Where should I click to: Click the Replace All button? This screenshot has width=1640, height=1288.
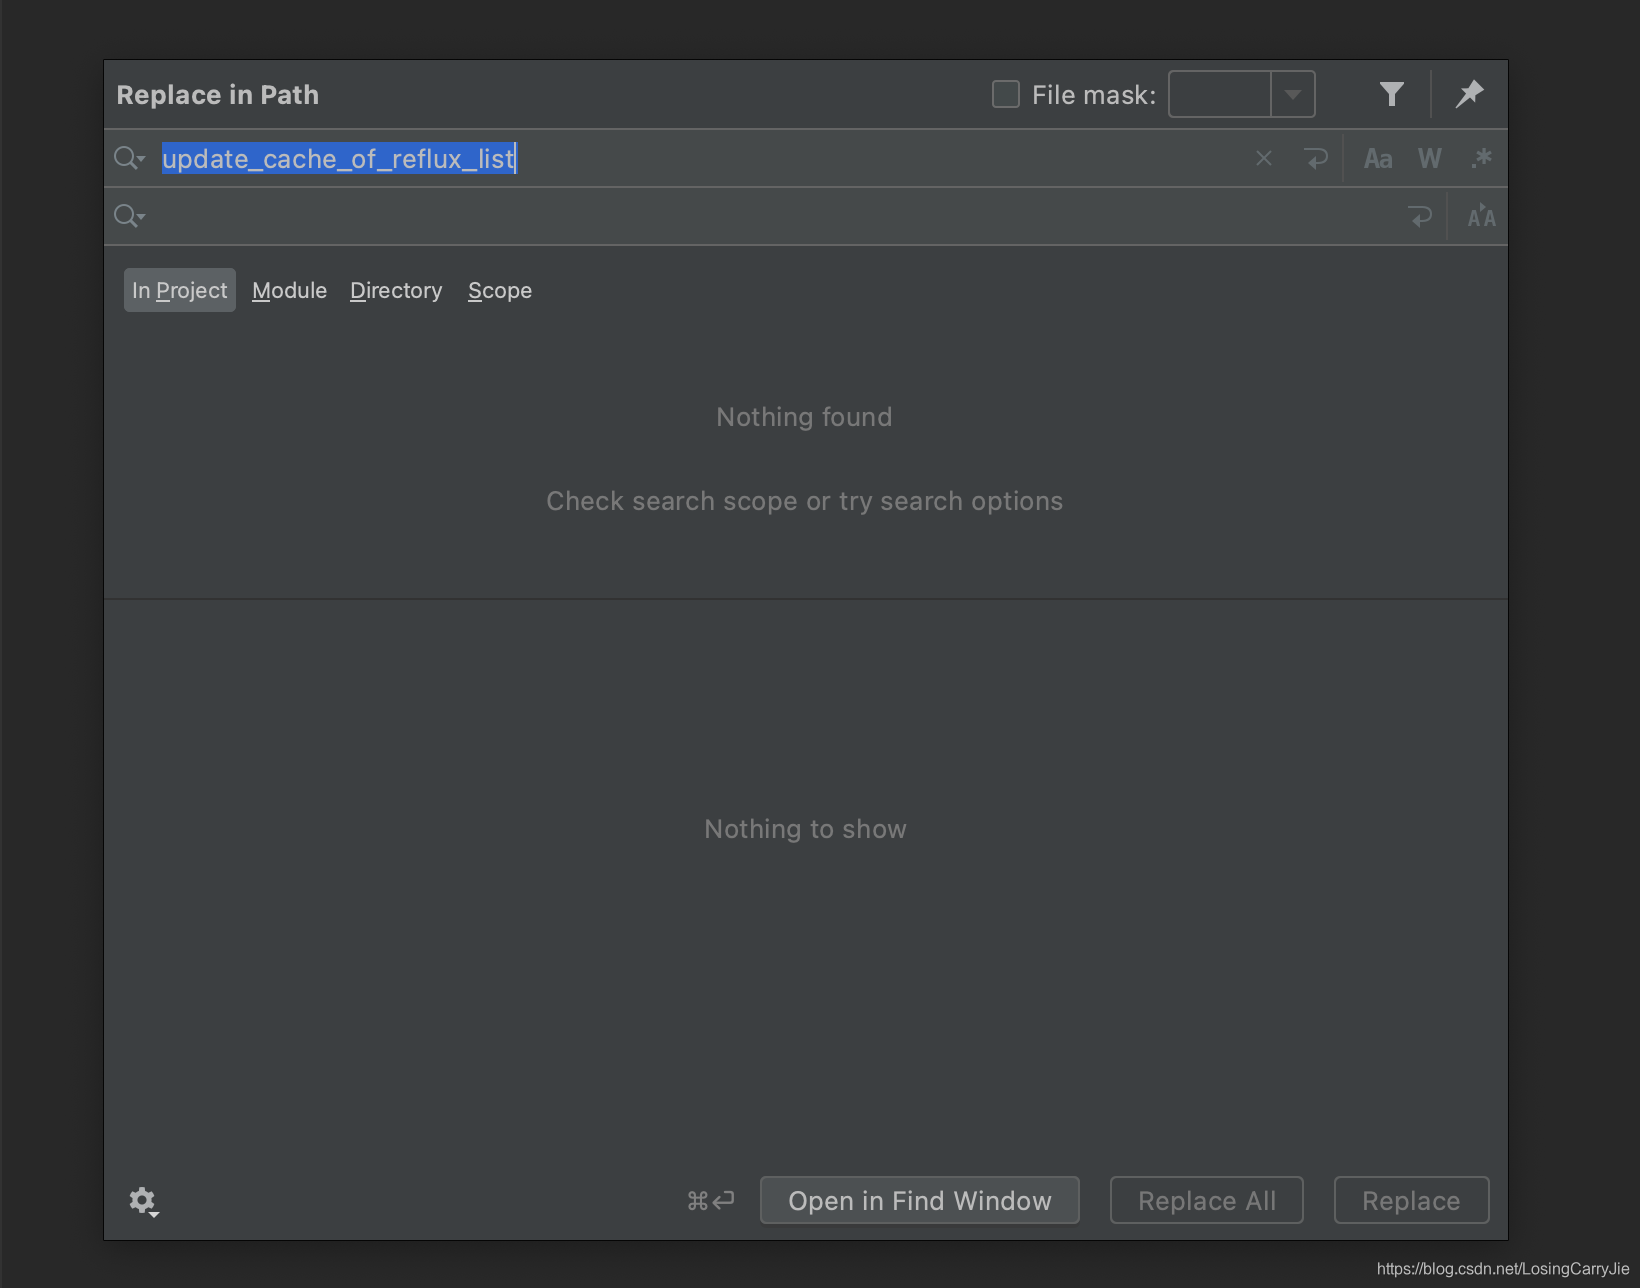[x=1207, y=1200]
